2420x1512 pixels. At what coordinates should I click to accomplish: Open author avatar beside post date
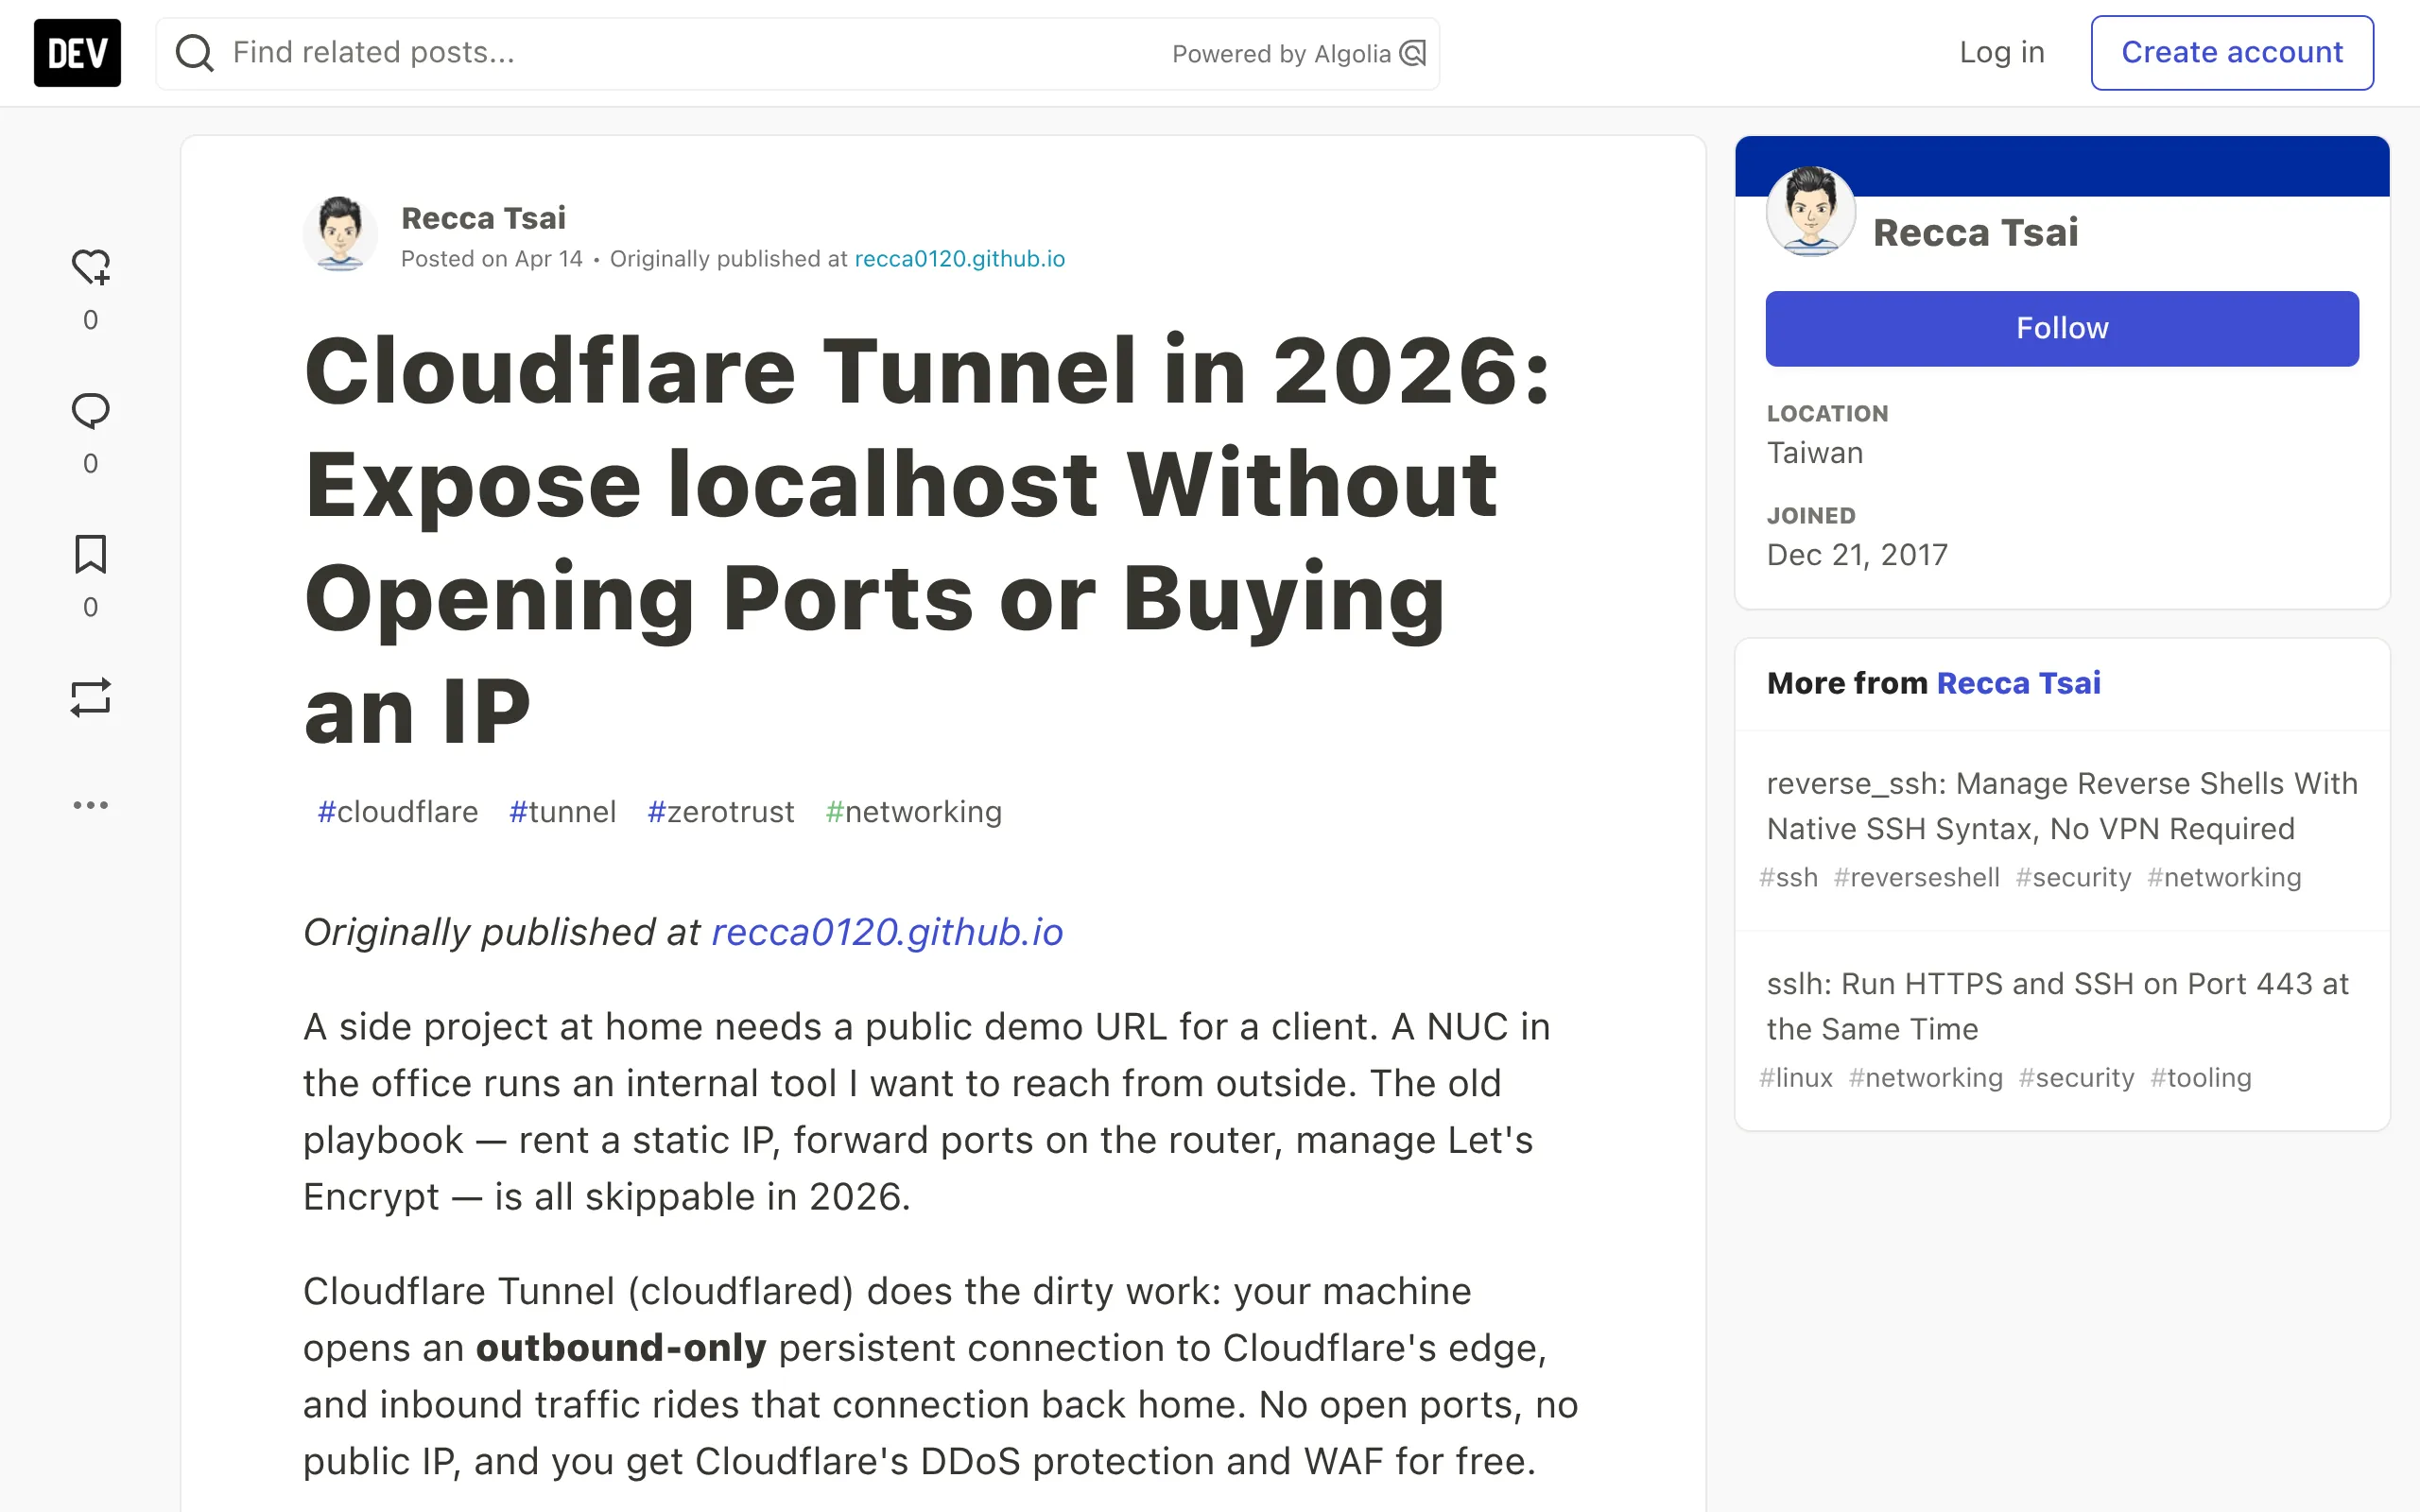coord(340,234)
